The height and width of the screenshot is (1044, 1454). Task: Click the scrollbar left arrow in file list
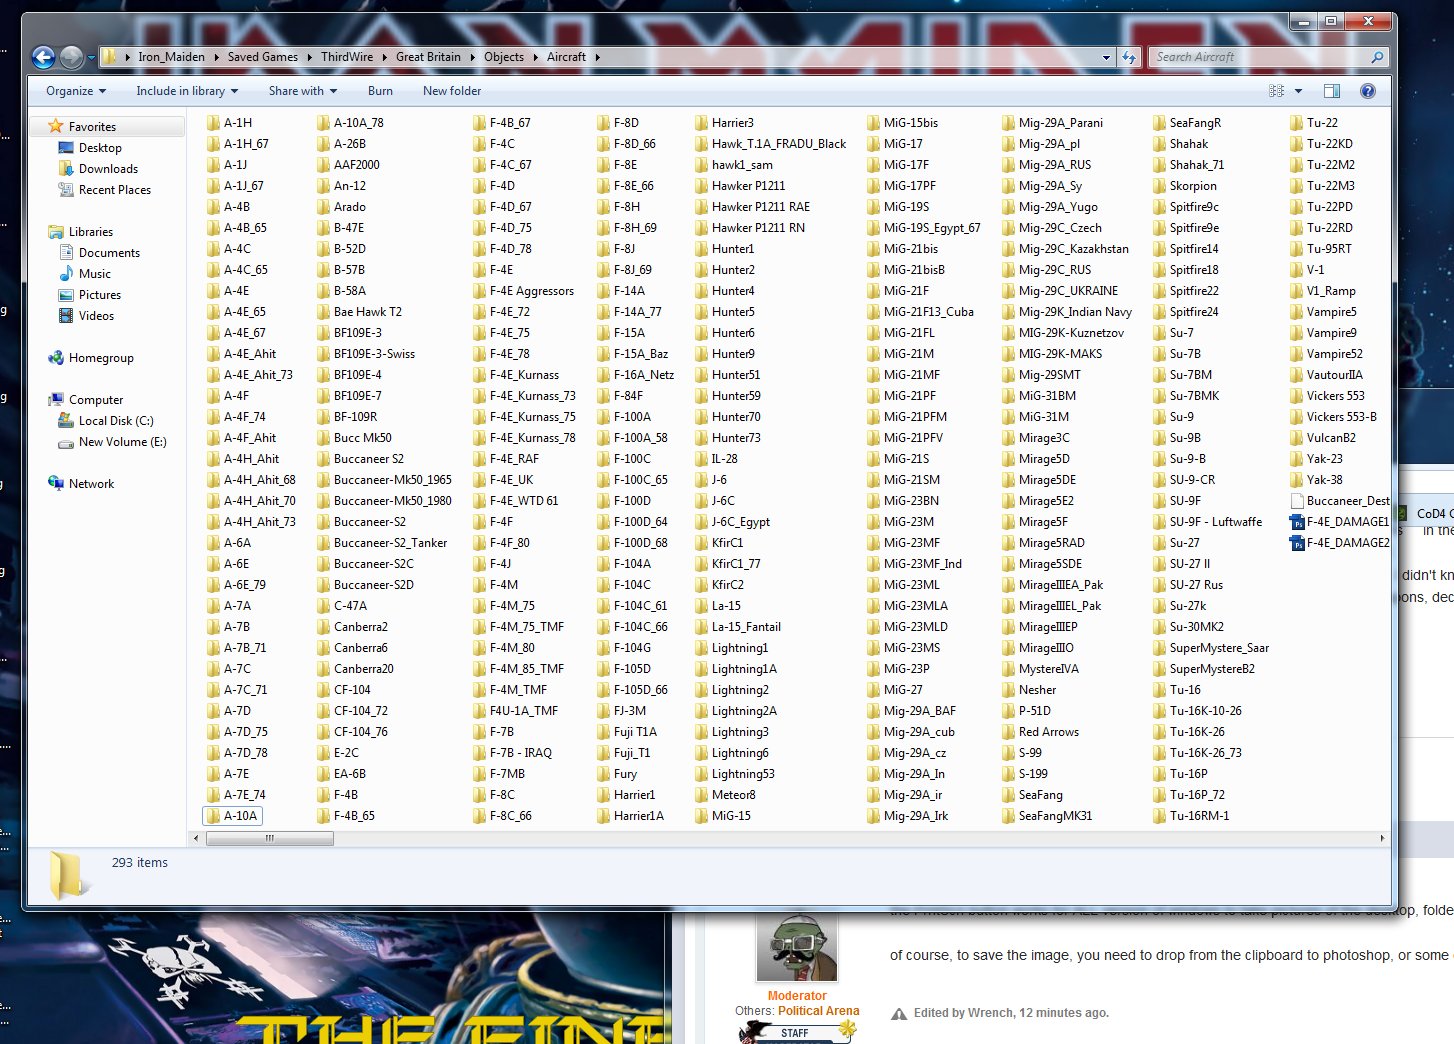198,838
